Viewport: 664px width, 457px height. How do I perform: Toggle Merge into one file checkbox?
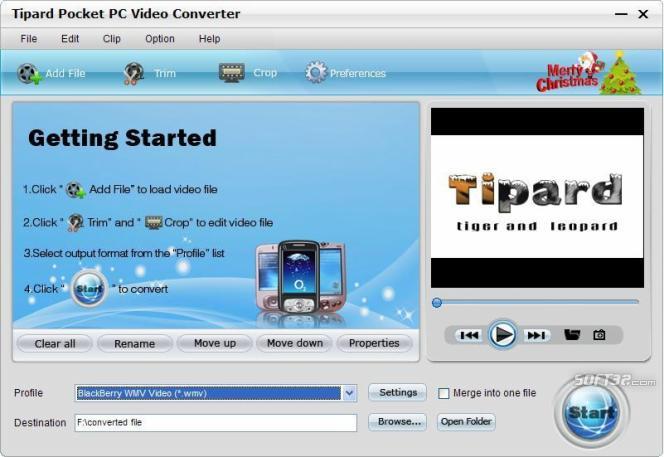click(x=443, y=393)
